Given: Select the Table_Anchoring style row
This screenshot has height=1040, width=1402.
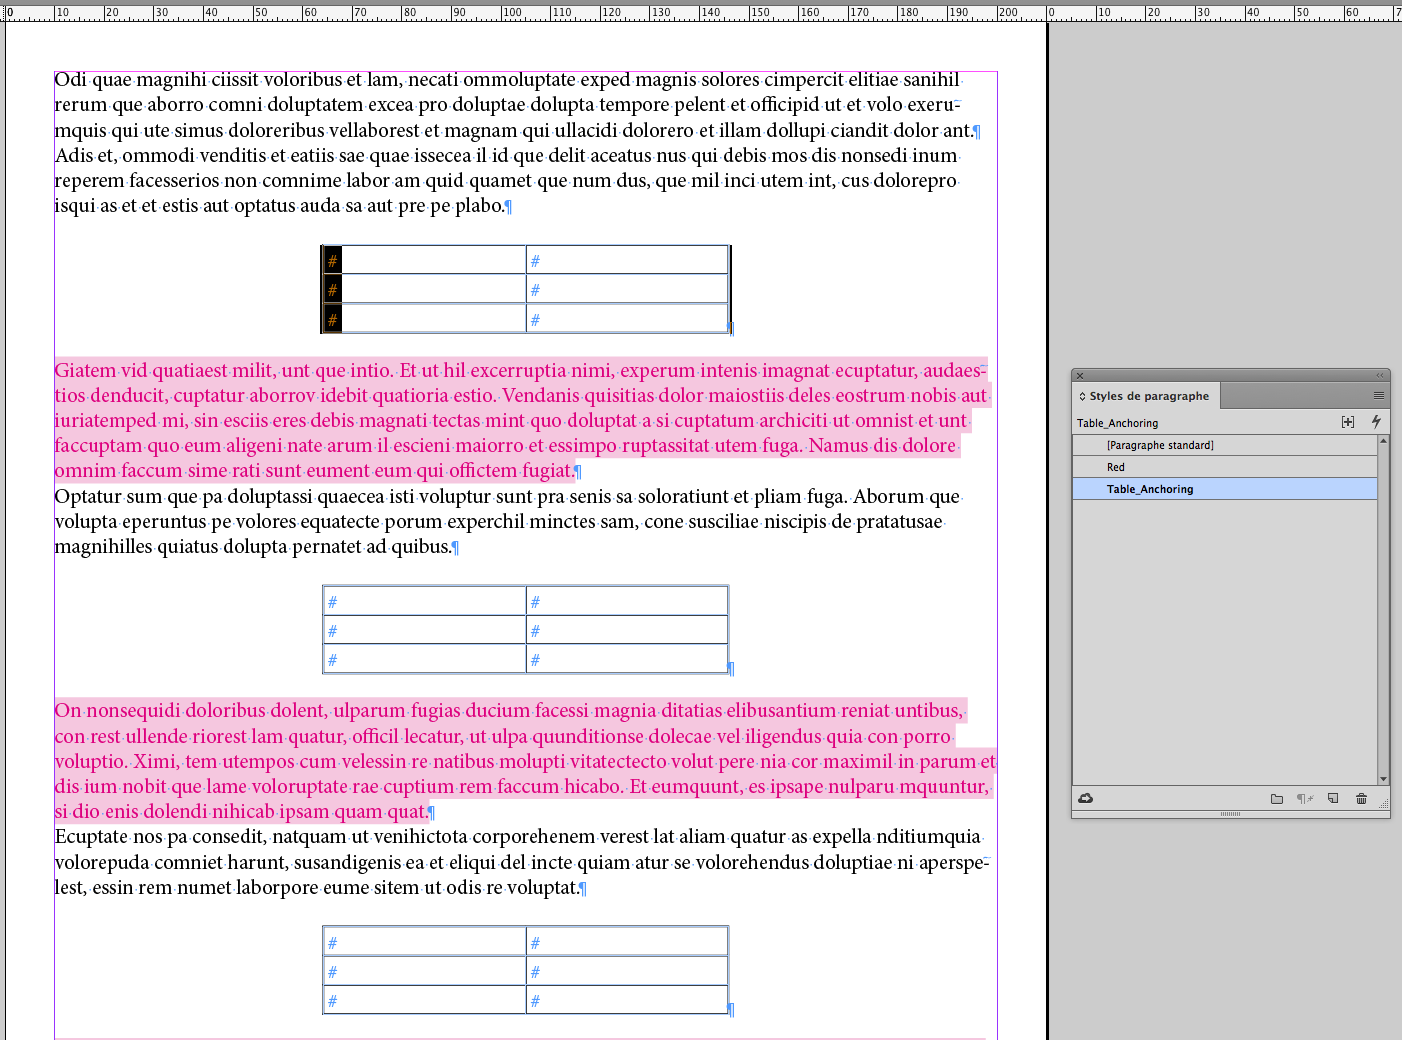Looking at the screenshot, I should point(1225,489).
